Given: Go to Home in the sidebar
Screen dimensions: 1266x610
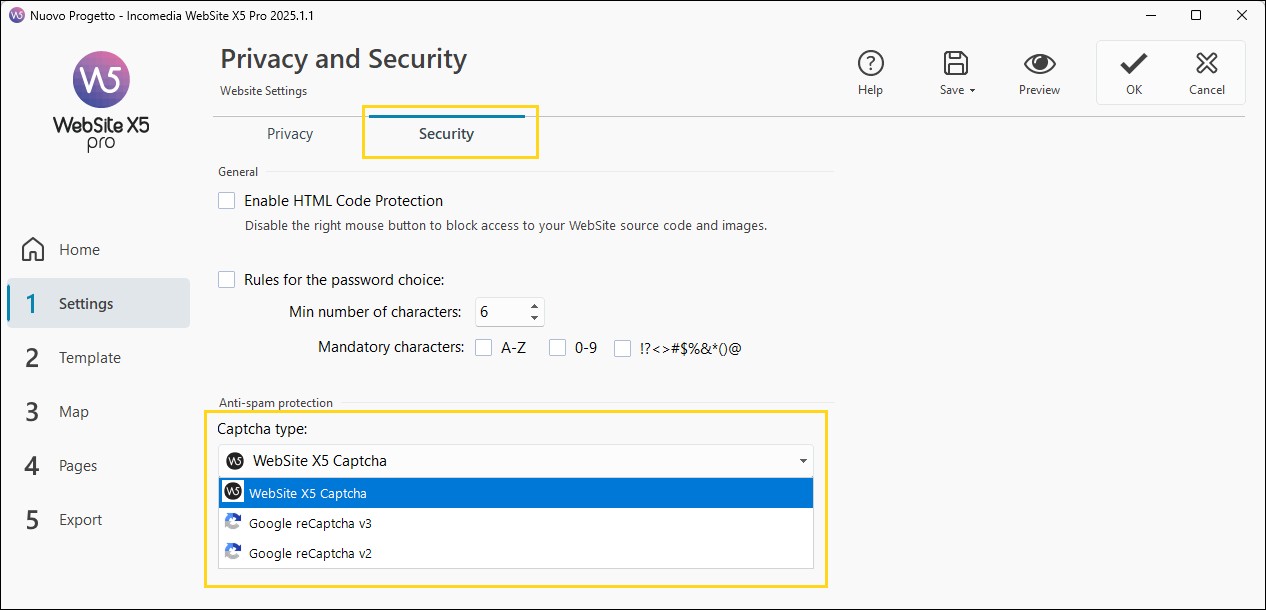Looking at the screenshot, I should (98, 250).
